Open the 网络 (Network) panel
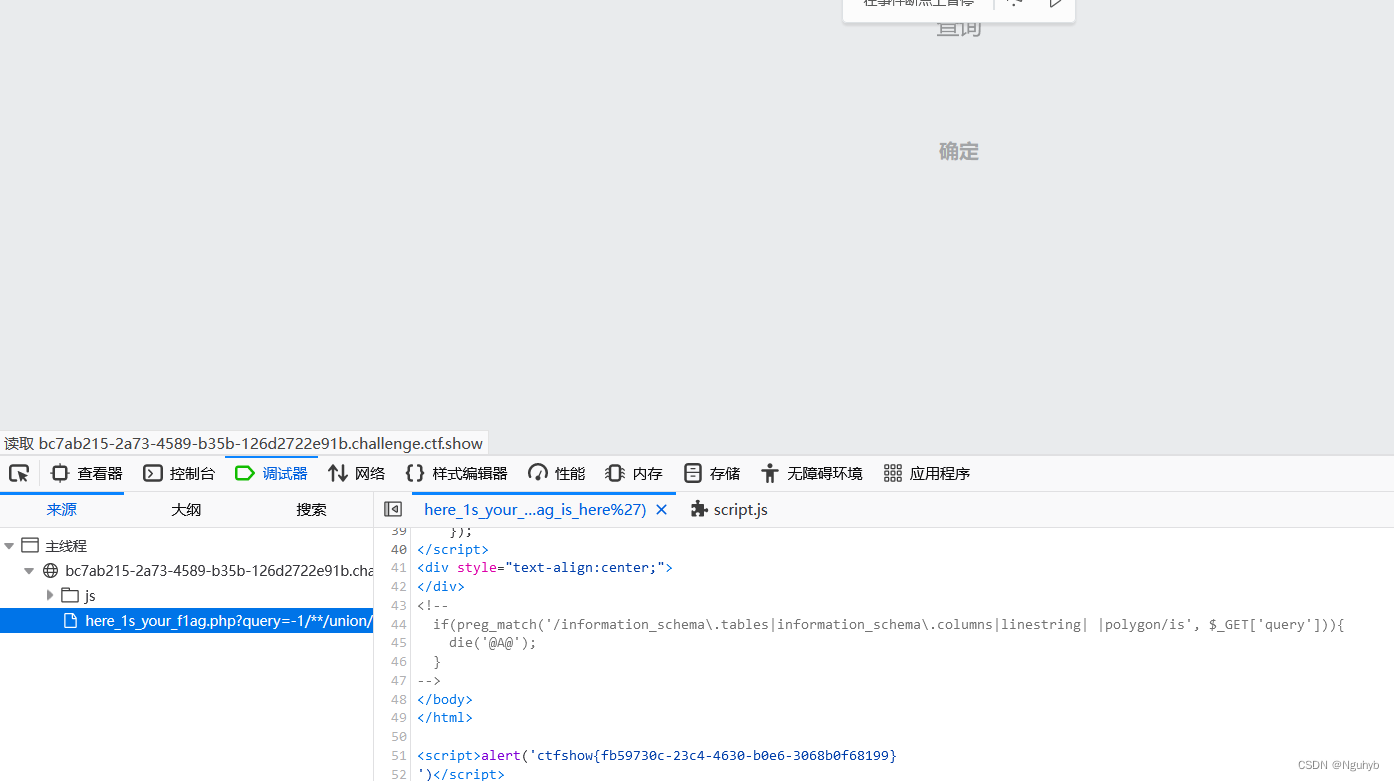 [356, 473]
